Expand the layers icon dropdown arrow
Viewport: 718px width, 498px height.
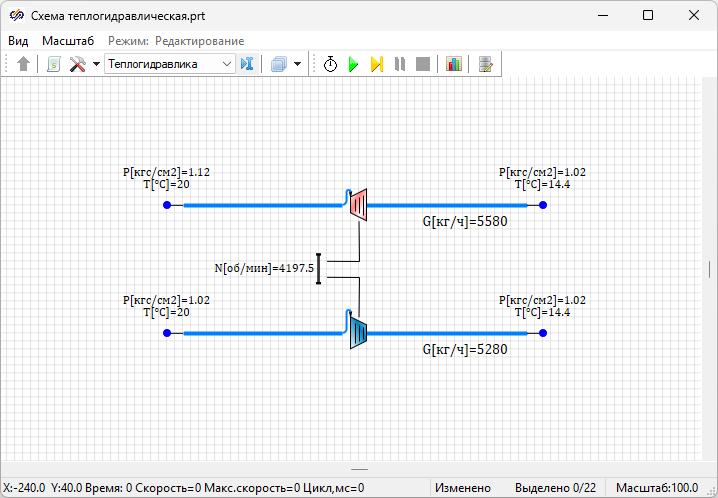pyautogui.click(x=298, y=64)
